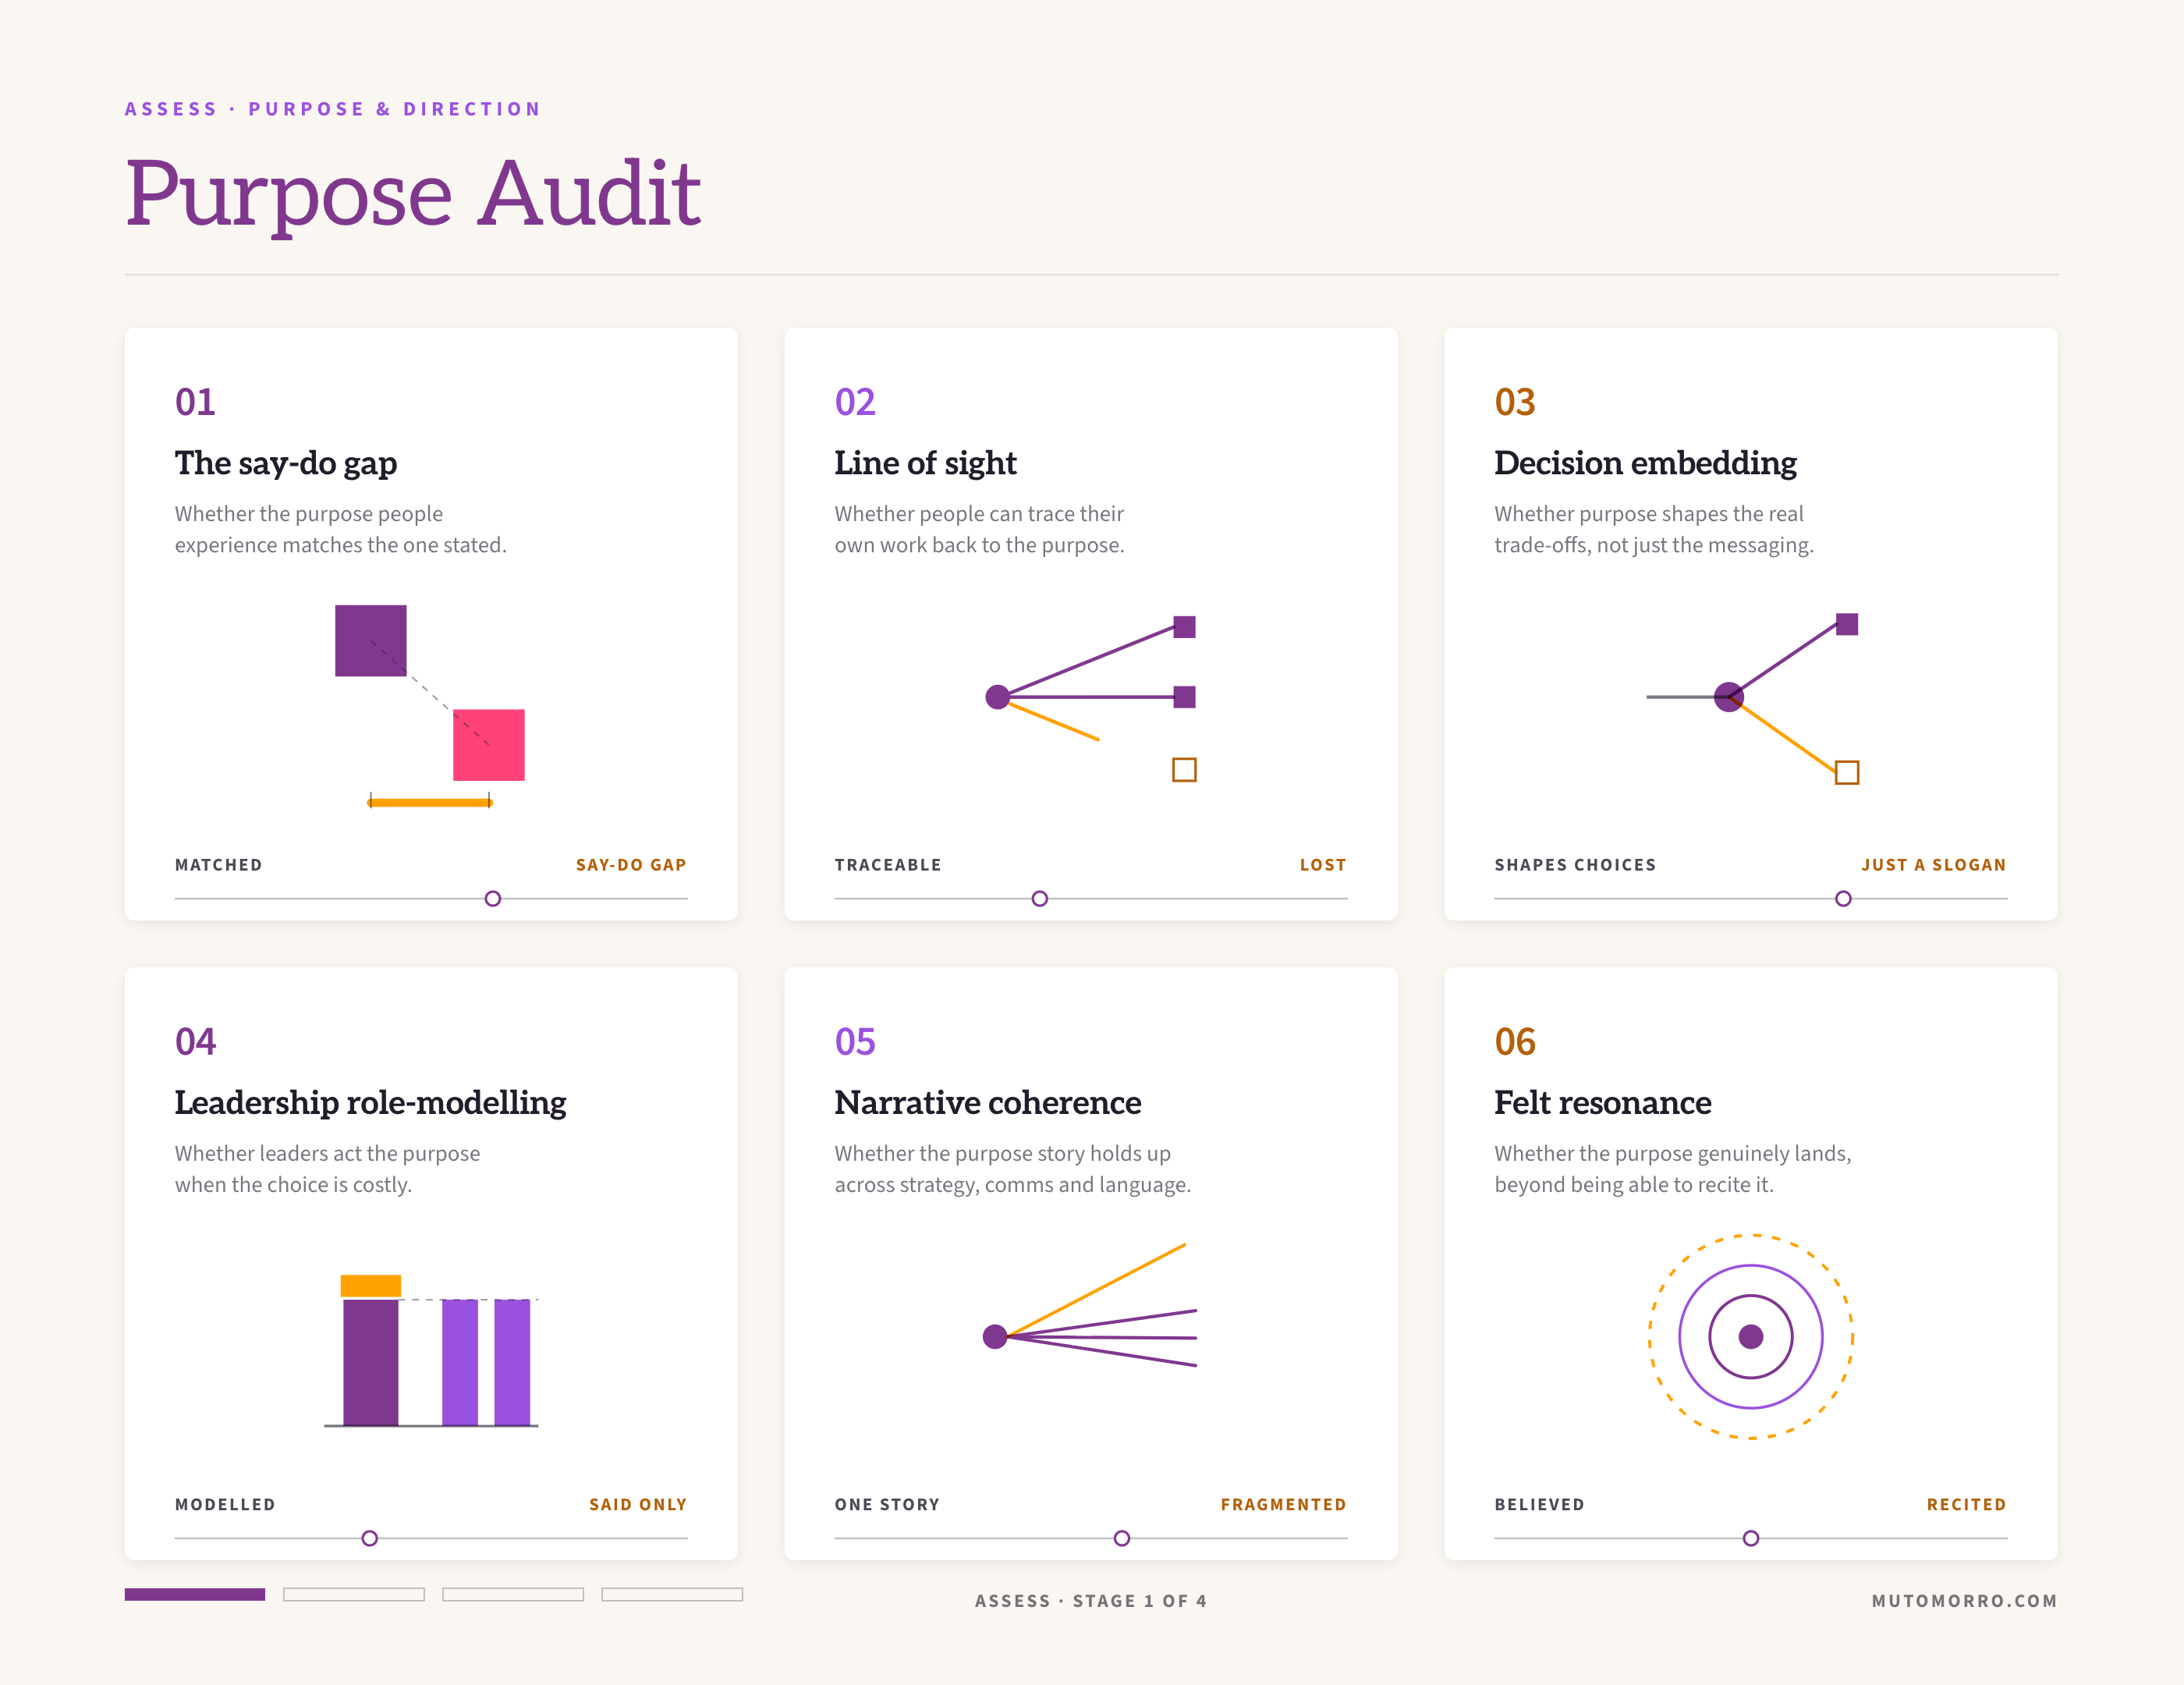
Task: Click the 'TRACEABLE' scale label
Action: [888, 865]
